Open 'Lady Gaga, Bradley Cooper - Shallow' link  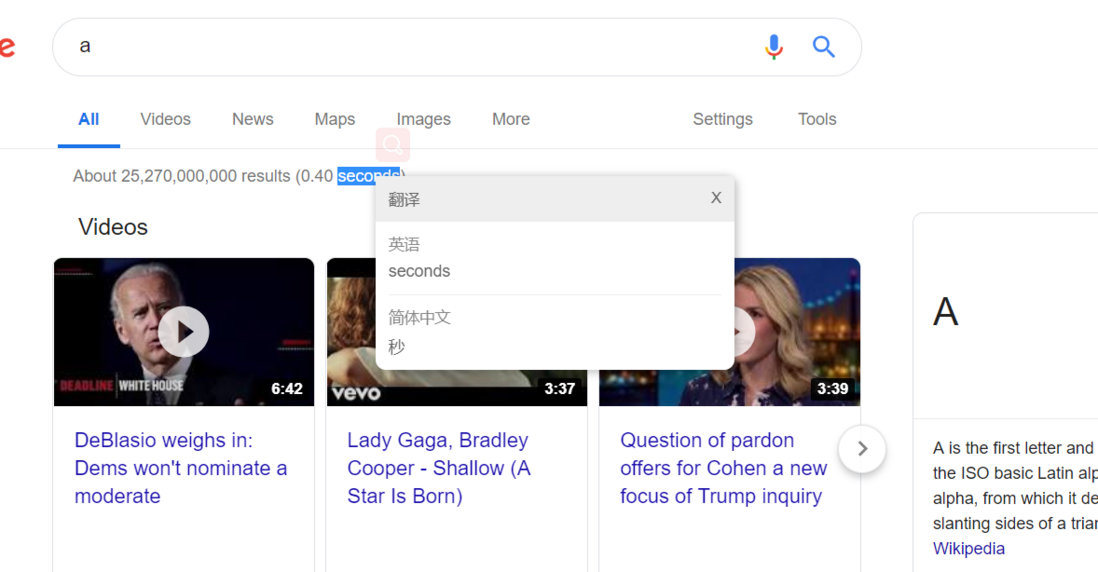coord(439,468)
